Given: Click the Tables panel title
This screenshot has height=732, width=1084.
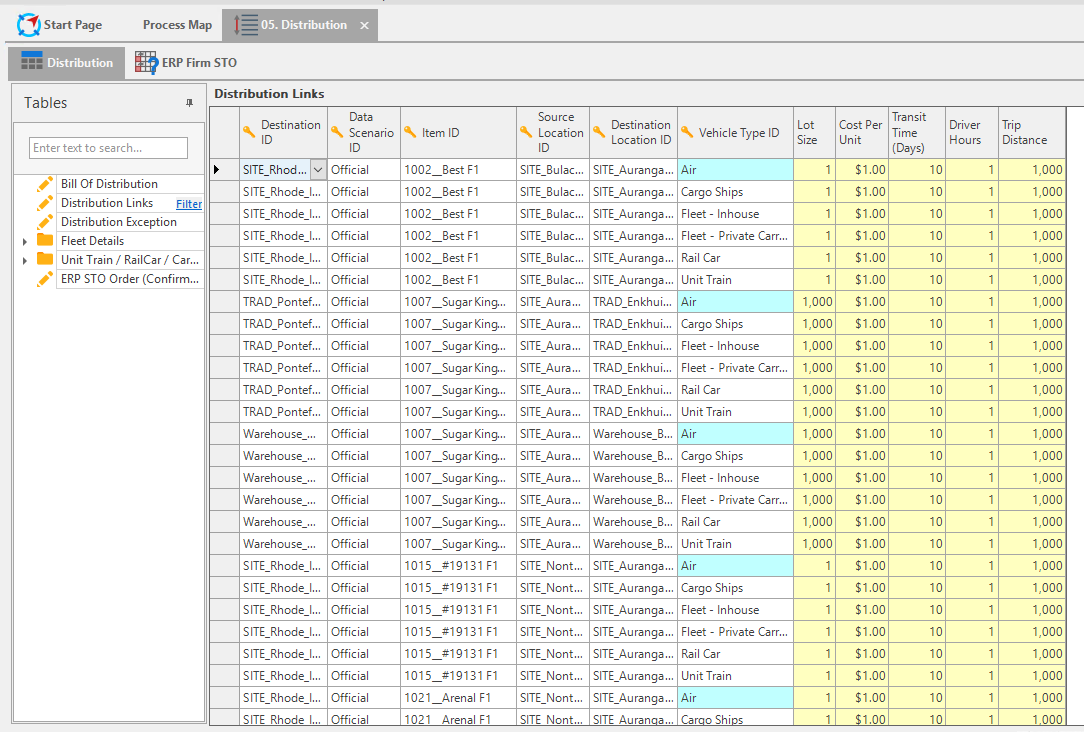Looking at the screenshot, I should pos(46,103).
